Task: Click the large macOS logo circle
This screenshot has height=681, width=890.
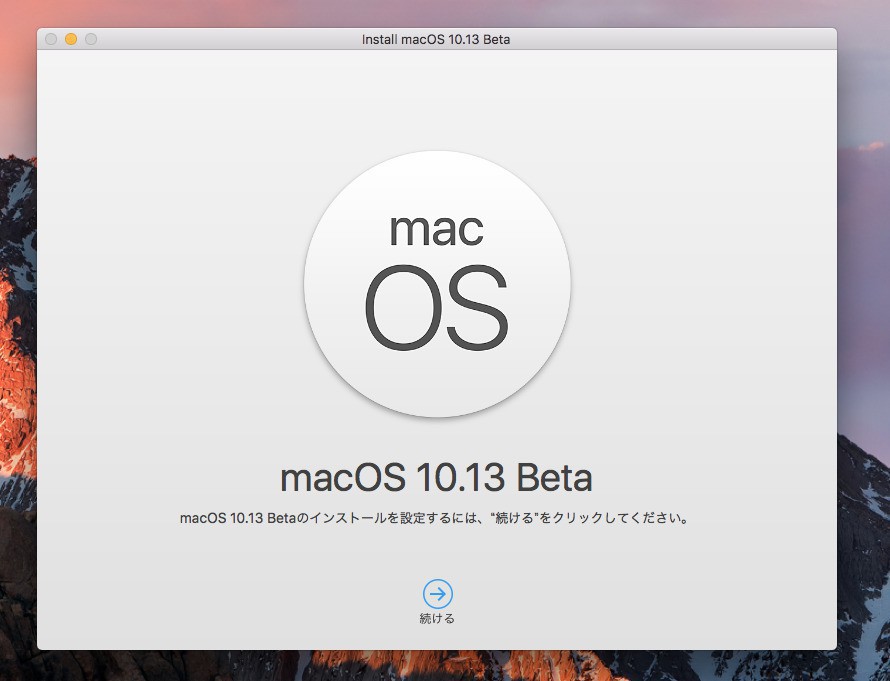Action: 437,284
